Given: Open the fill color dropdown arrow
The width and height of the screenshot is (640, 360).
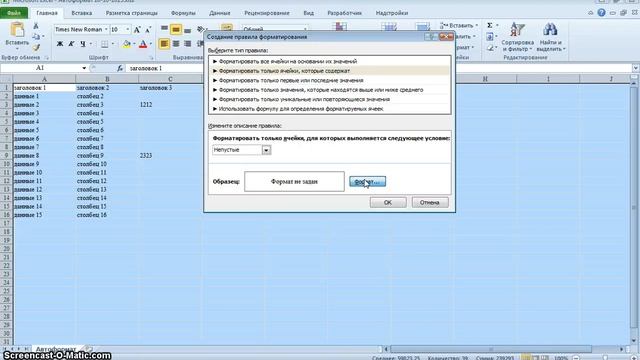Looking at the screenshot, I should tap(133, 44).
